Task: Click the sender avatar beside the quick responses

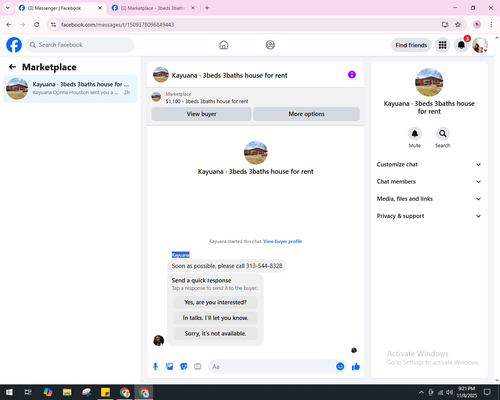Action: pyautogui.click(x=158, y=340)
